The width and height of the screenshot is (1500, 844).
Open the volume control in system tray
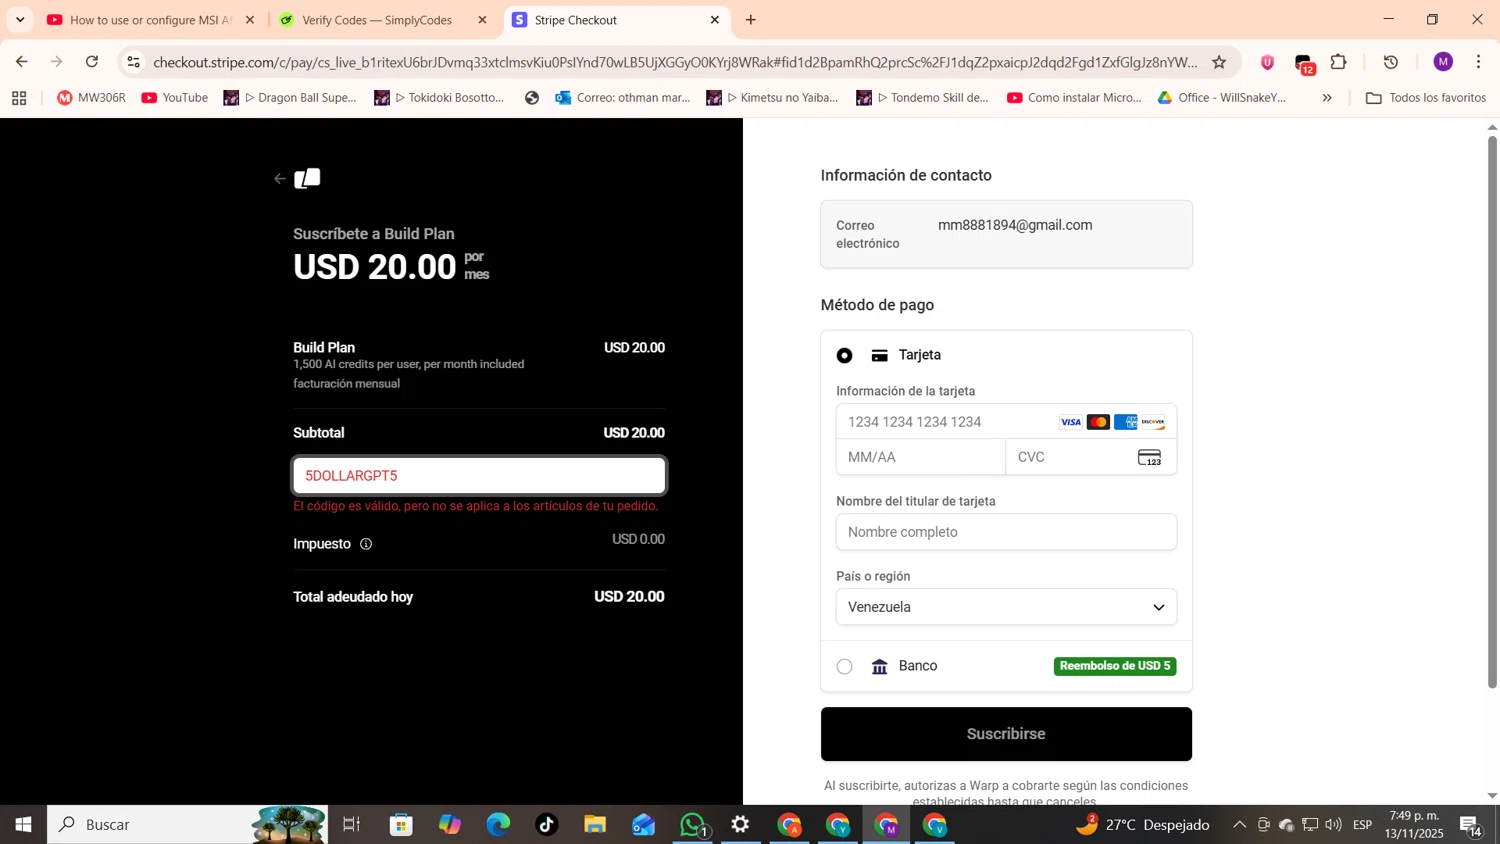[1333, 825]
